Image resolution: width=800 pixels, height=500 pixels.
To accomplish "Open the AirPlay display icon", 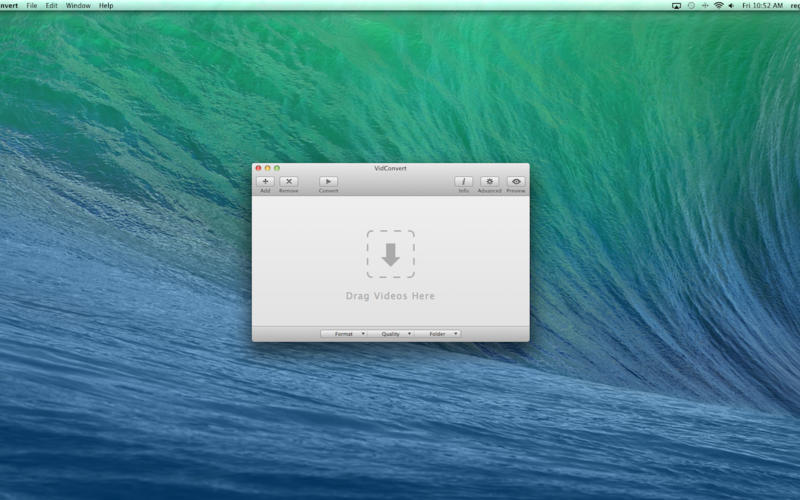I will (676, 6).
